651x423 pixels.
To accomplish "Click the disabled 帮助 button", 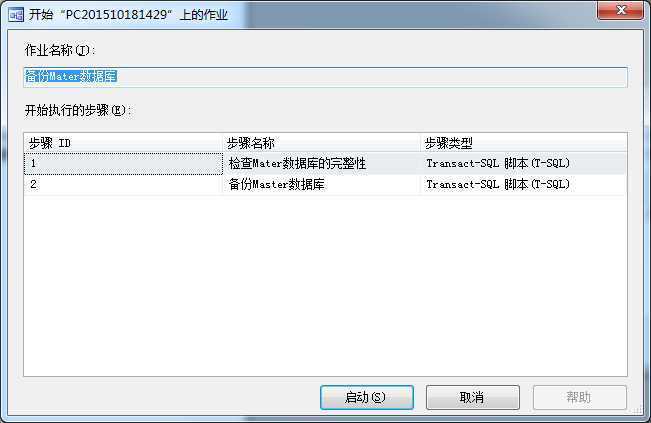I will click(x=580, y=397).
